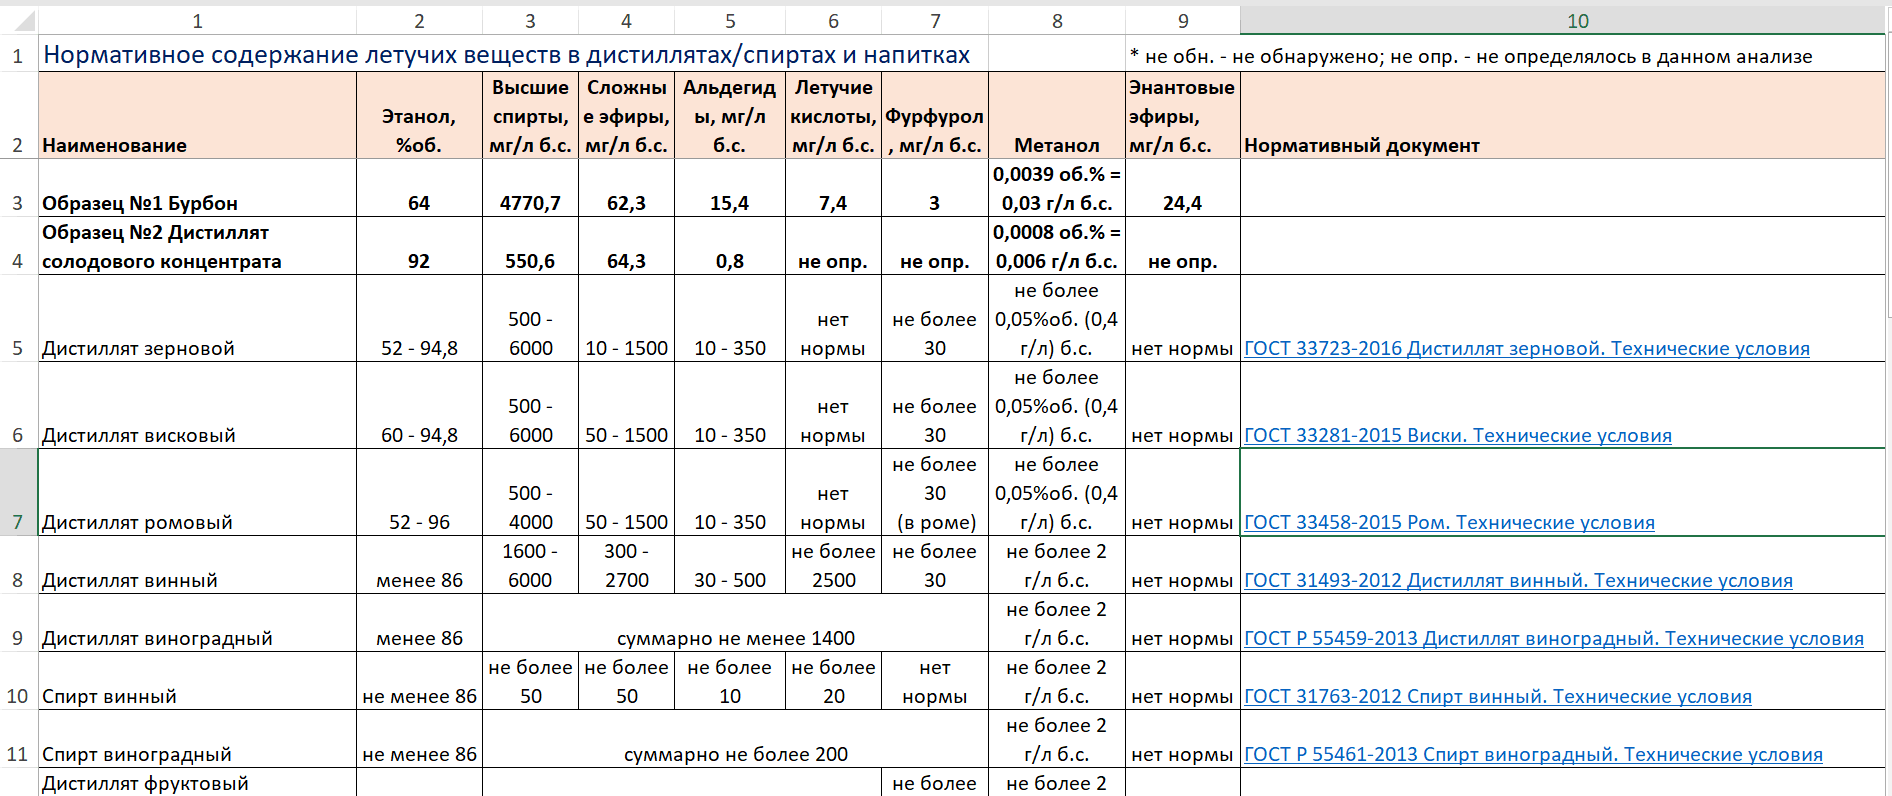Follow the ГОСТ 33458-2015 Ром link

(x=1448, y=523)
